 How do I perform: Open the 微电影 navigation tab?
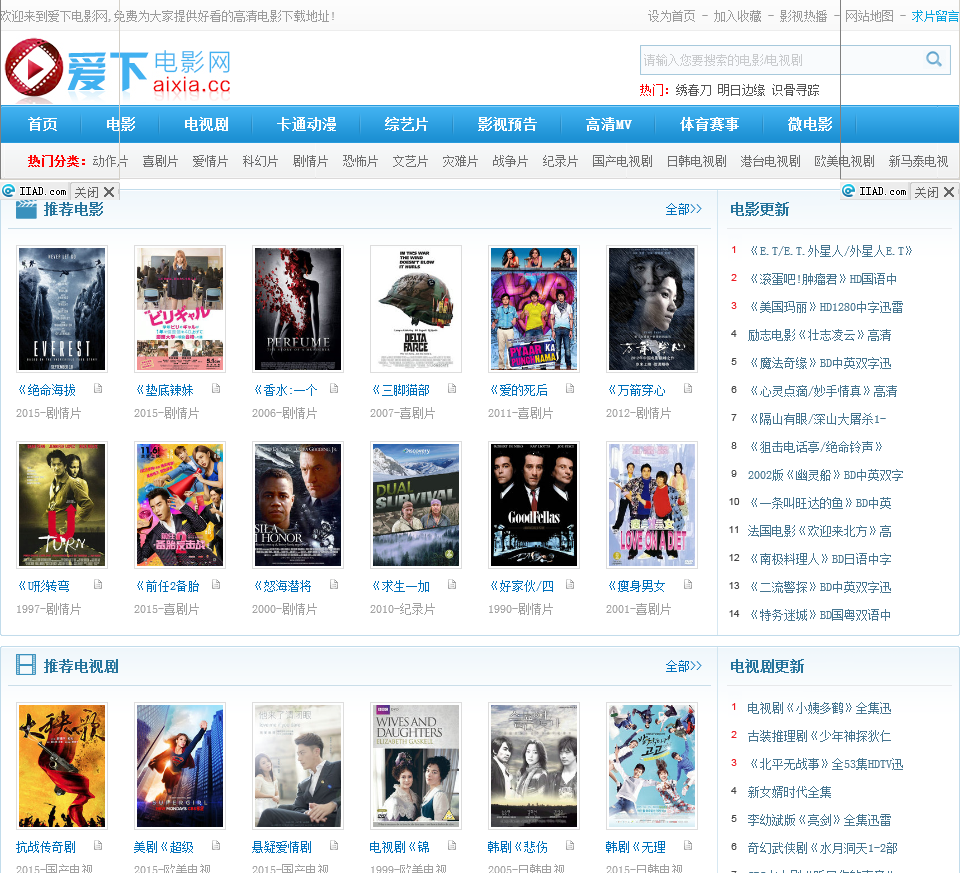pos(809,124)
